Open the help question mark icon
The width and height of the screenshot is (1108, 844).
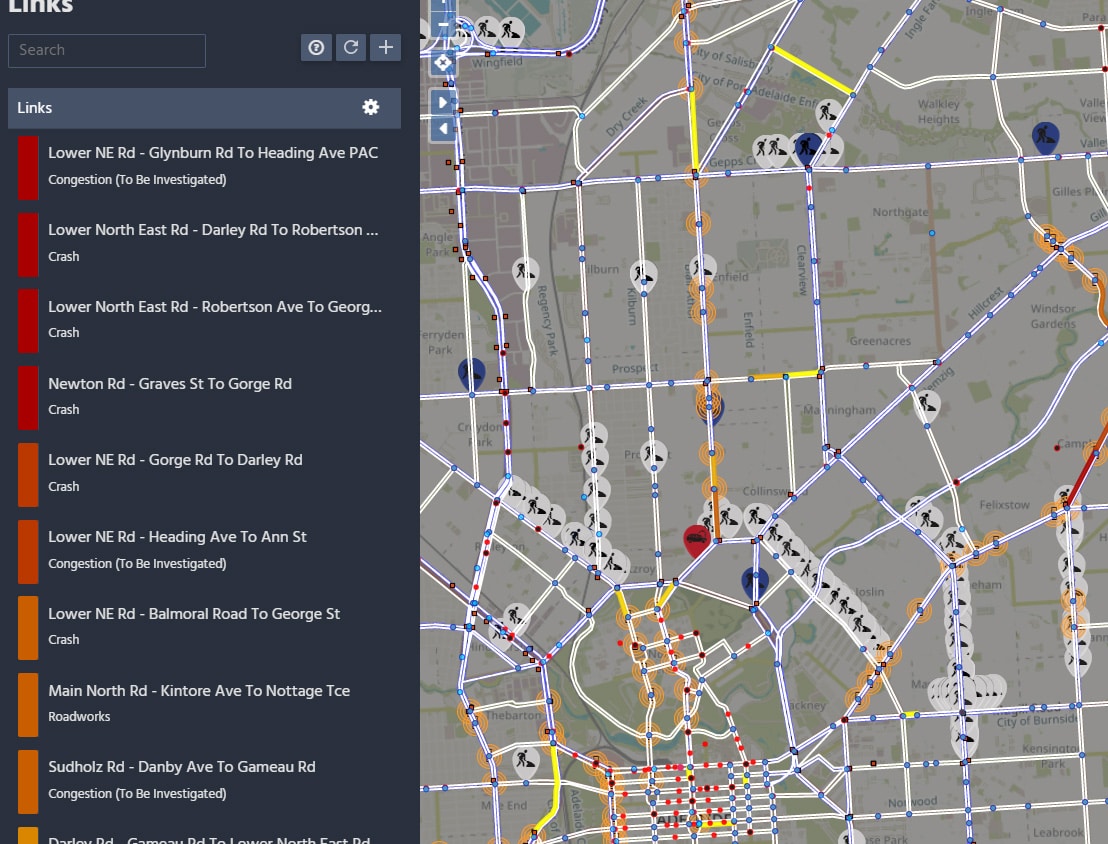[x=316, y=47]
